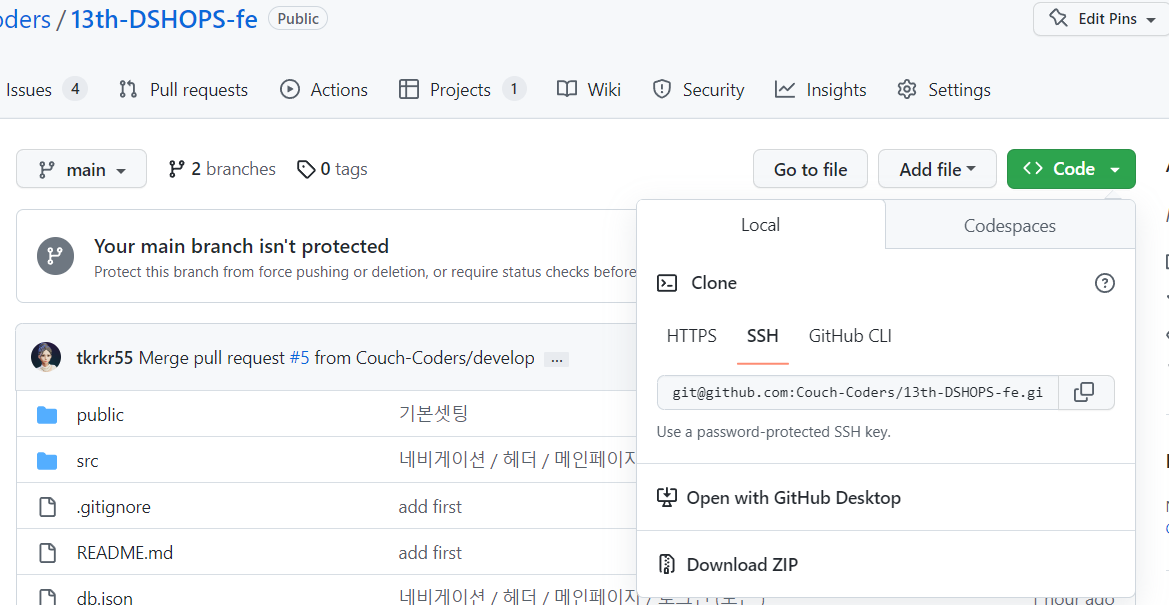Open the Wiki tab

pyautogui.click(x=589, y=90)
